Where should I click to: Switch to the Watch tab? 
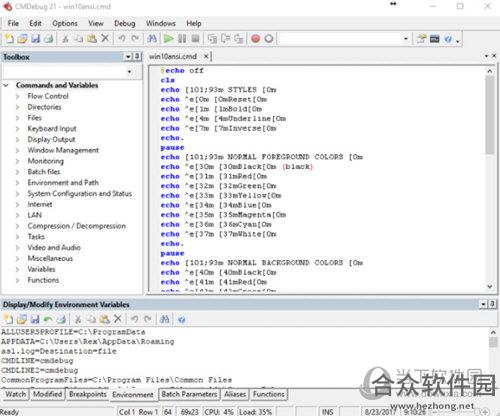point(16,394)
